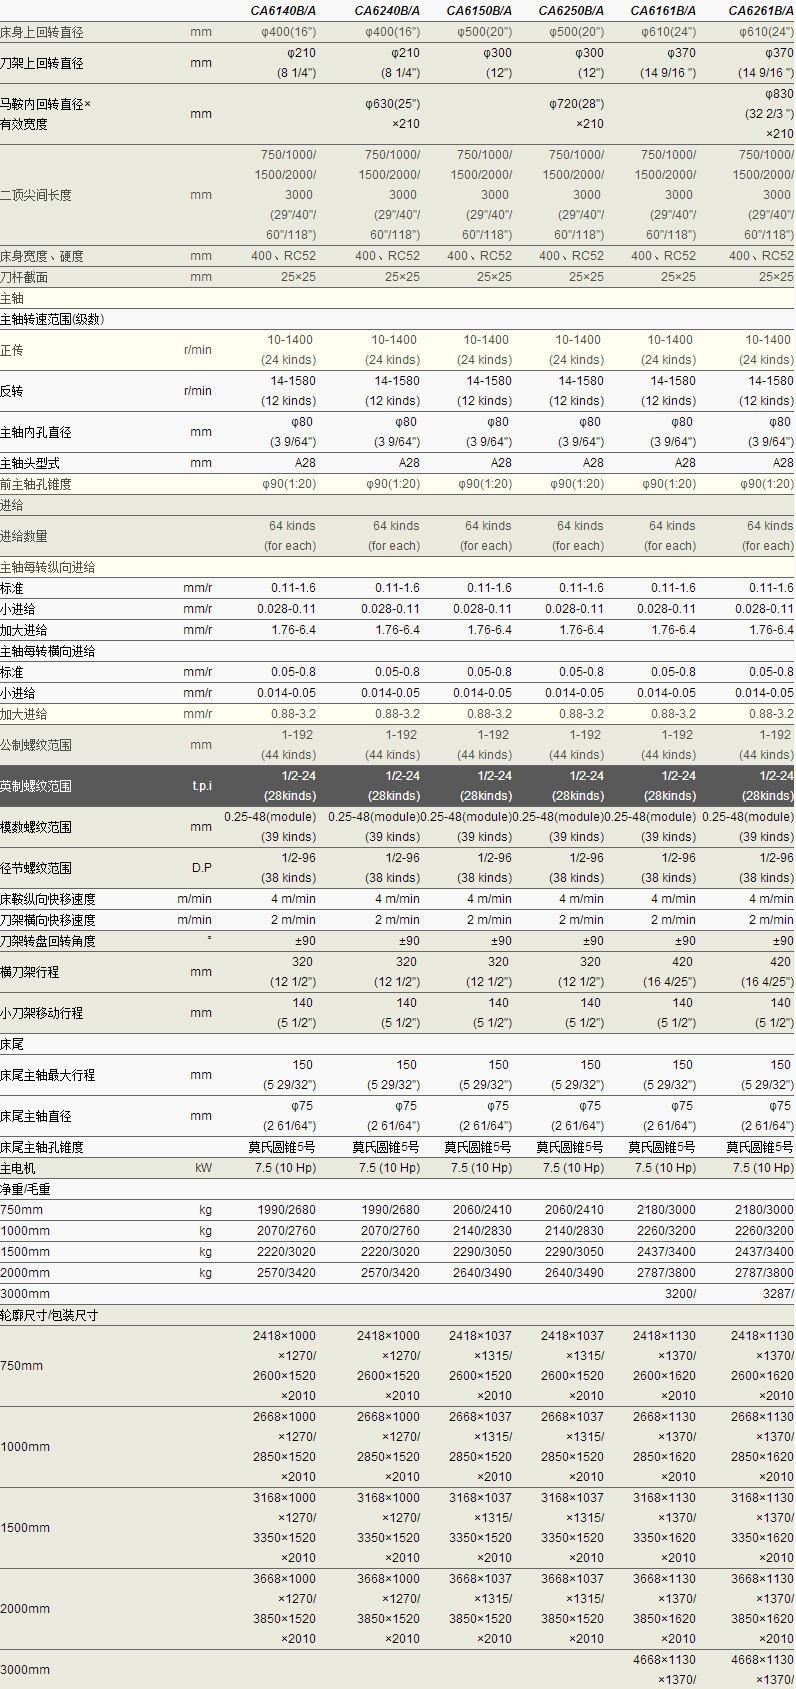Select the CA6161B/A φ370 swing over carriage
The height and width of the screenshot is (1689, 796).
point(681,53)
